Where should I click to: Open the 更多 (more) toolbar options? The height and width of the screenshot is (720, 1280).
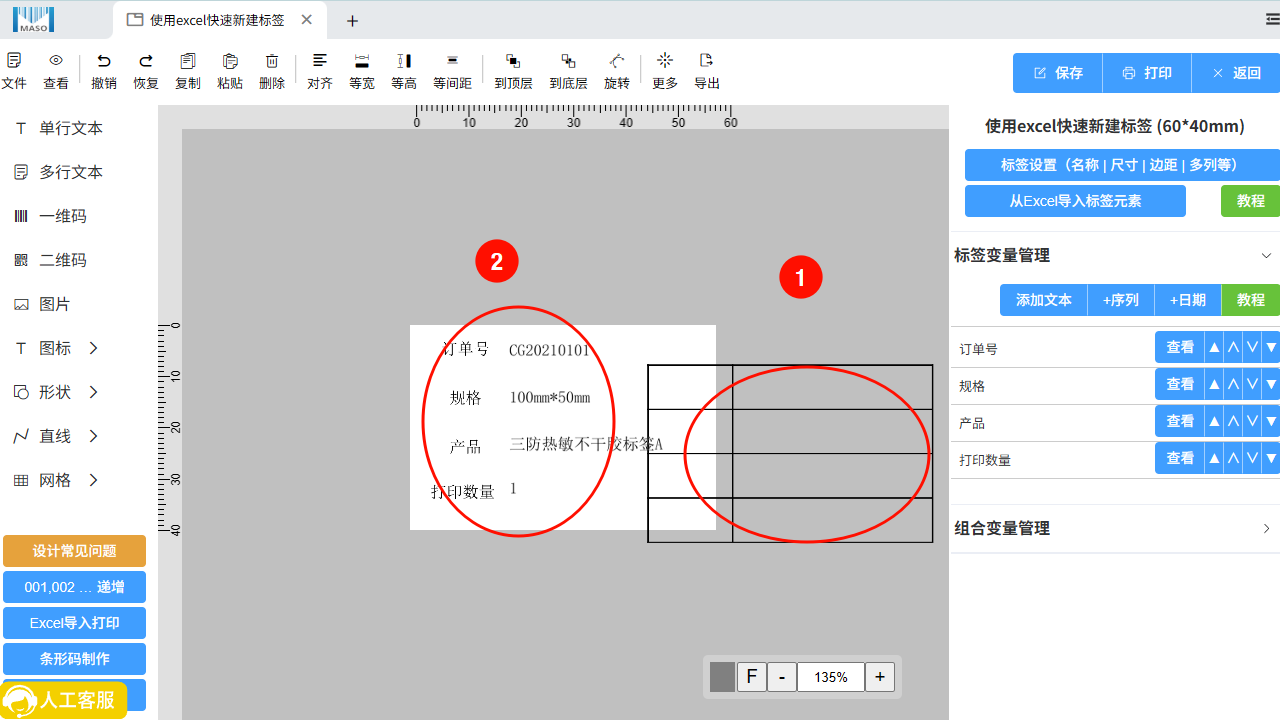665,72
